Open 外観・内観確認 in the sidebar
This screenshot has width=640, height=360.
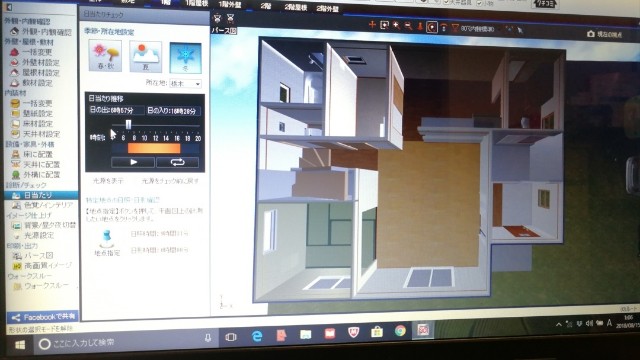[x=41, y=31]
